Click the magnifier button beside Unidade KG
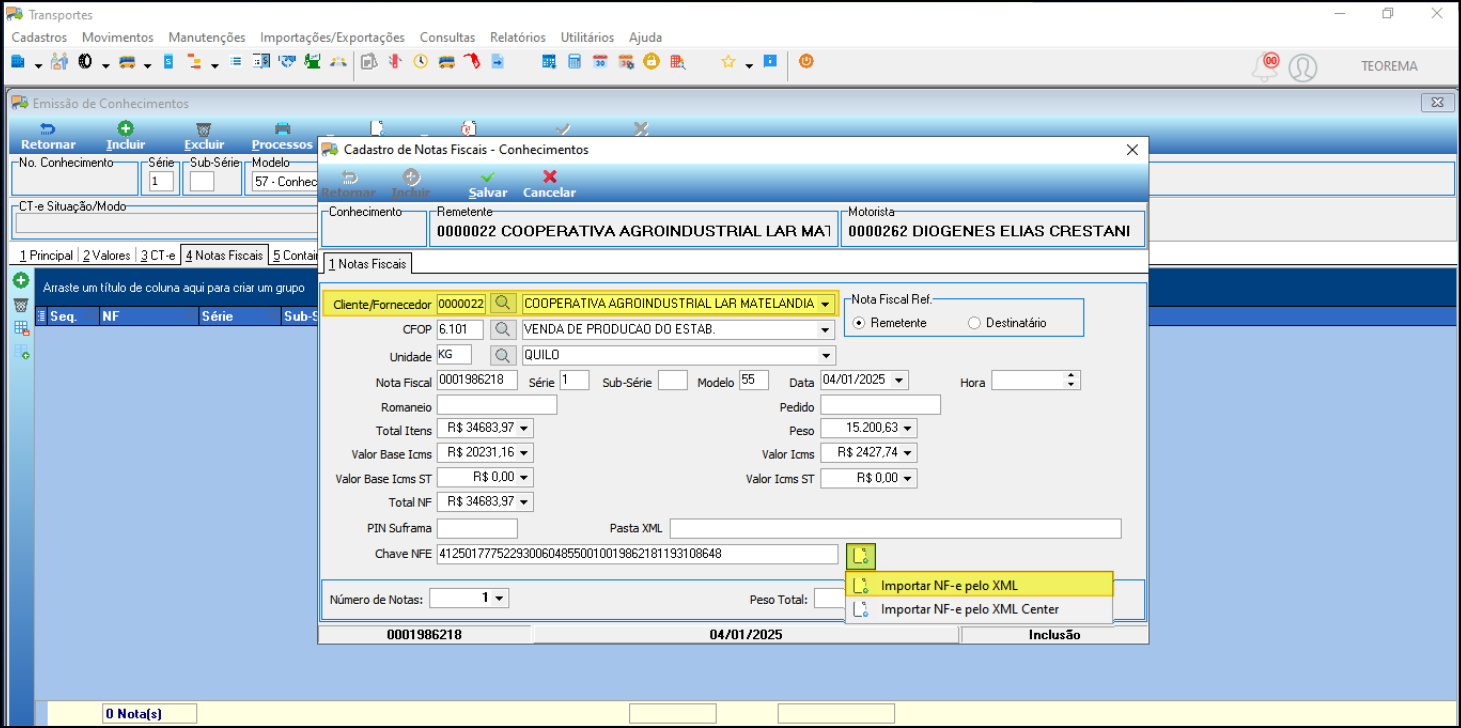This screenshot has height=728, width=1461. (504, 356)
